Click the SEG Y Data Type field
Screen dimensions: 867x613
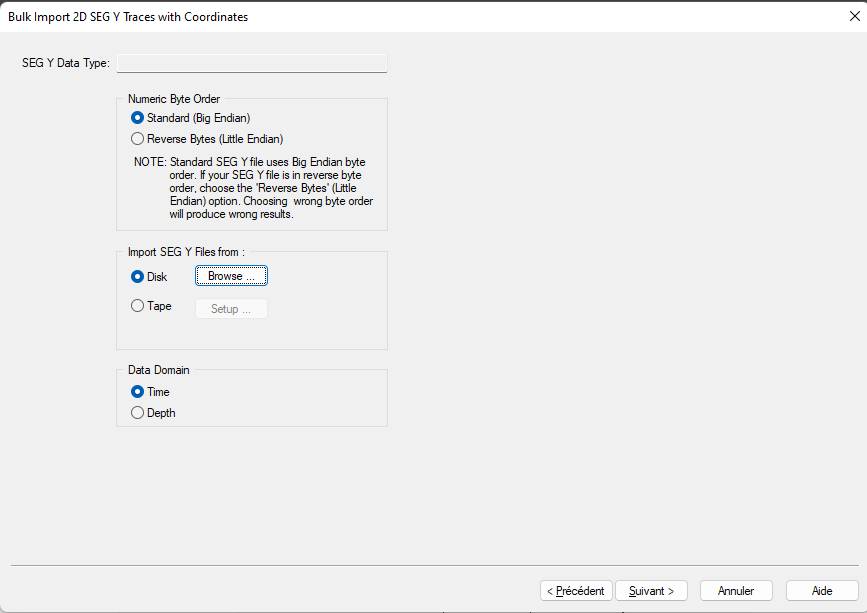tap(252, 64)
